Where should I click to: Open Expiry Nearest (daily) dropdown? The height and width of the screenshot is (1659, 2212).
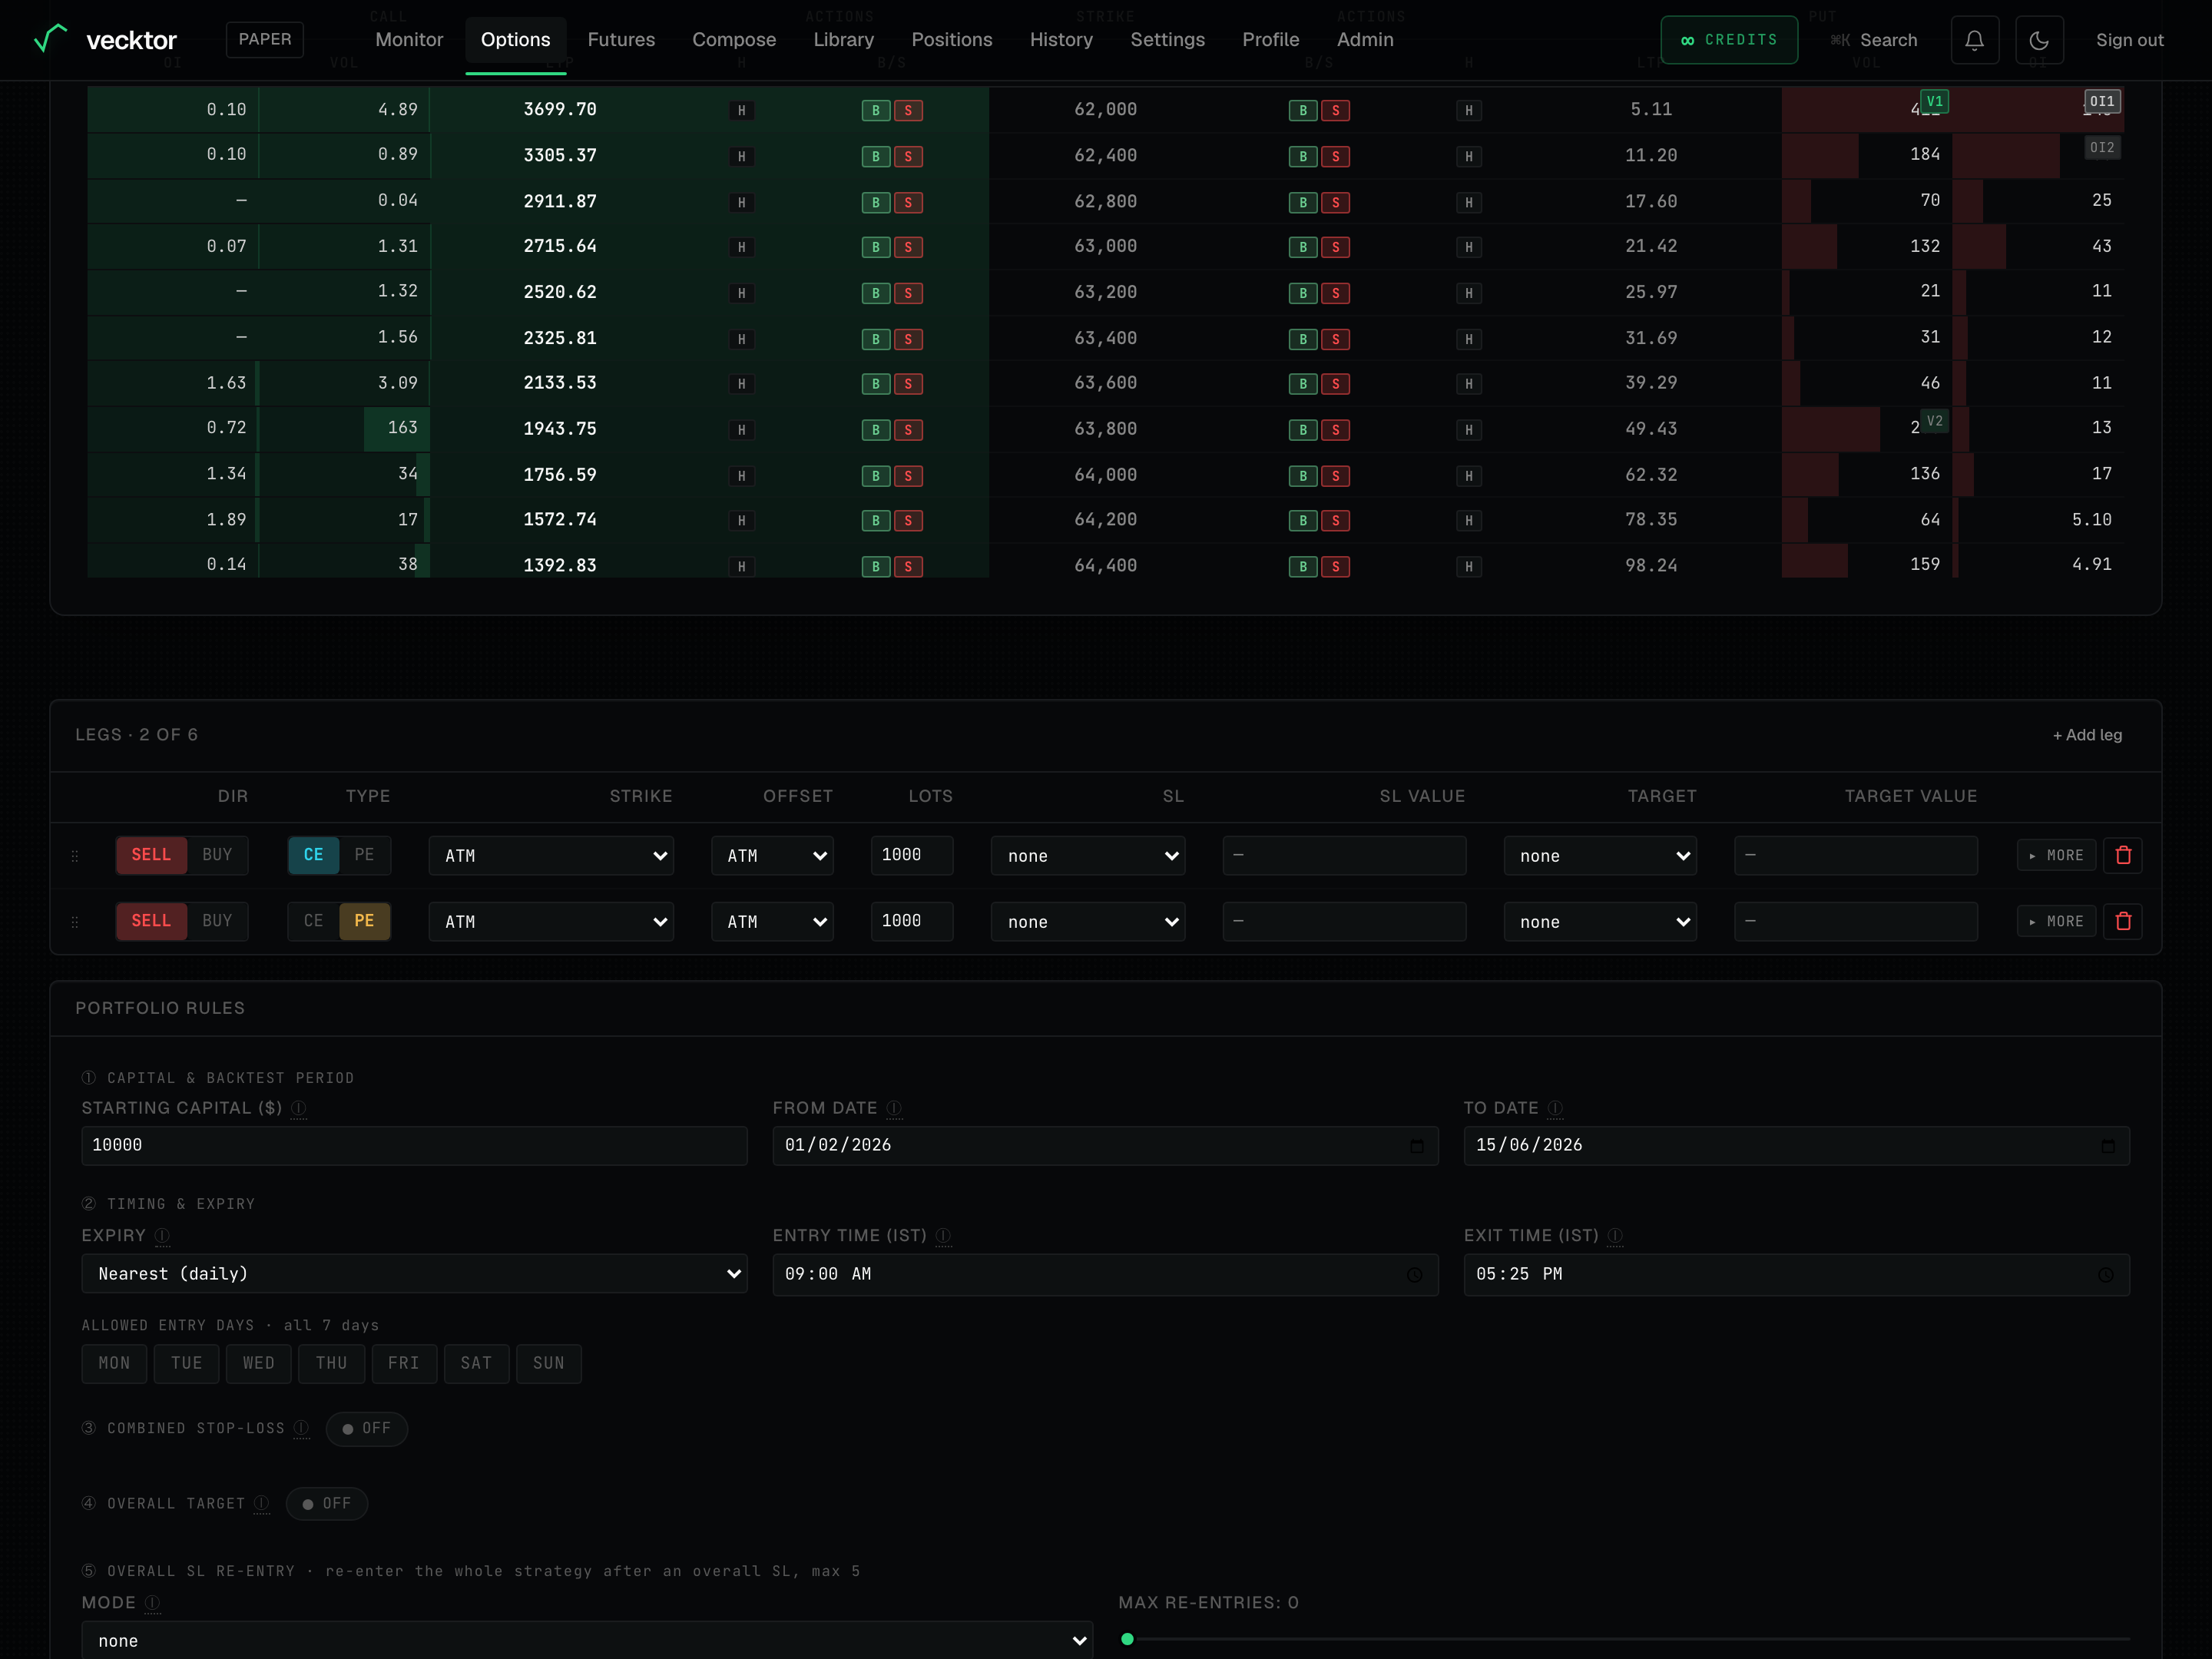(414, 1274)
